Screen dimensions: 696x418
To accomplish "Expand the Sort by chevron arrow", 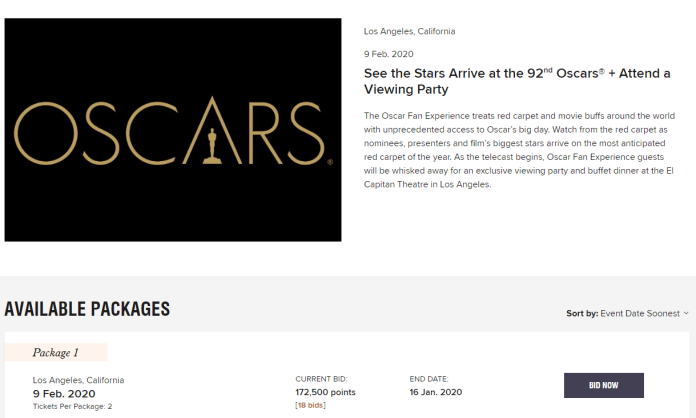I will [x=686, y=313].
